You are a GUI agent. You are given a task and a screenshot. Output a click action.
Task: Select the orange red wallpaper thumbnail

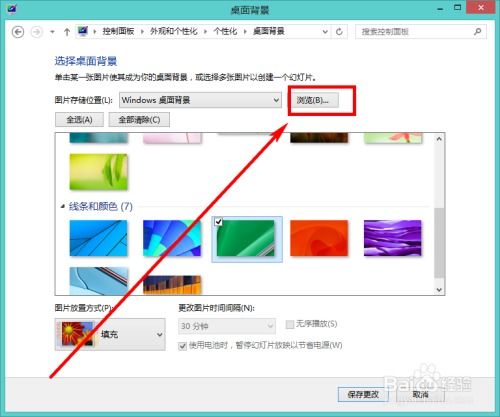319,238
